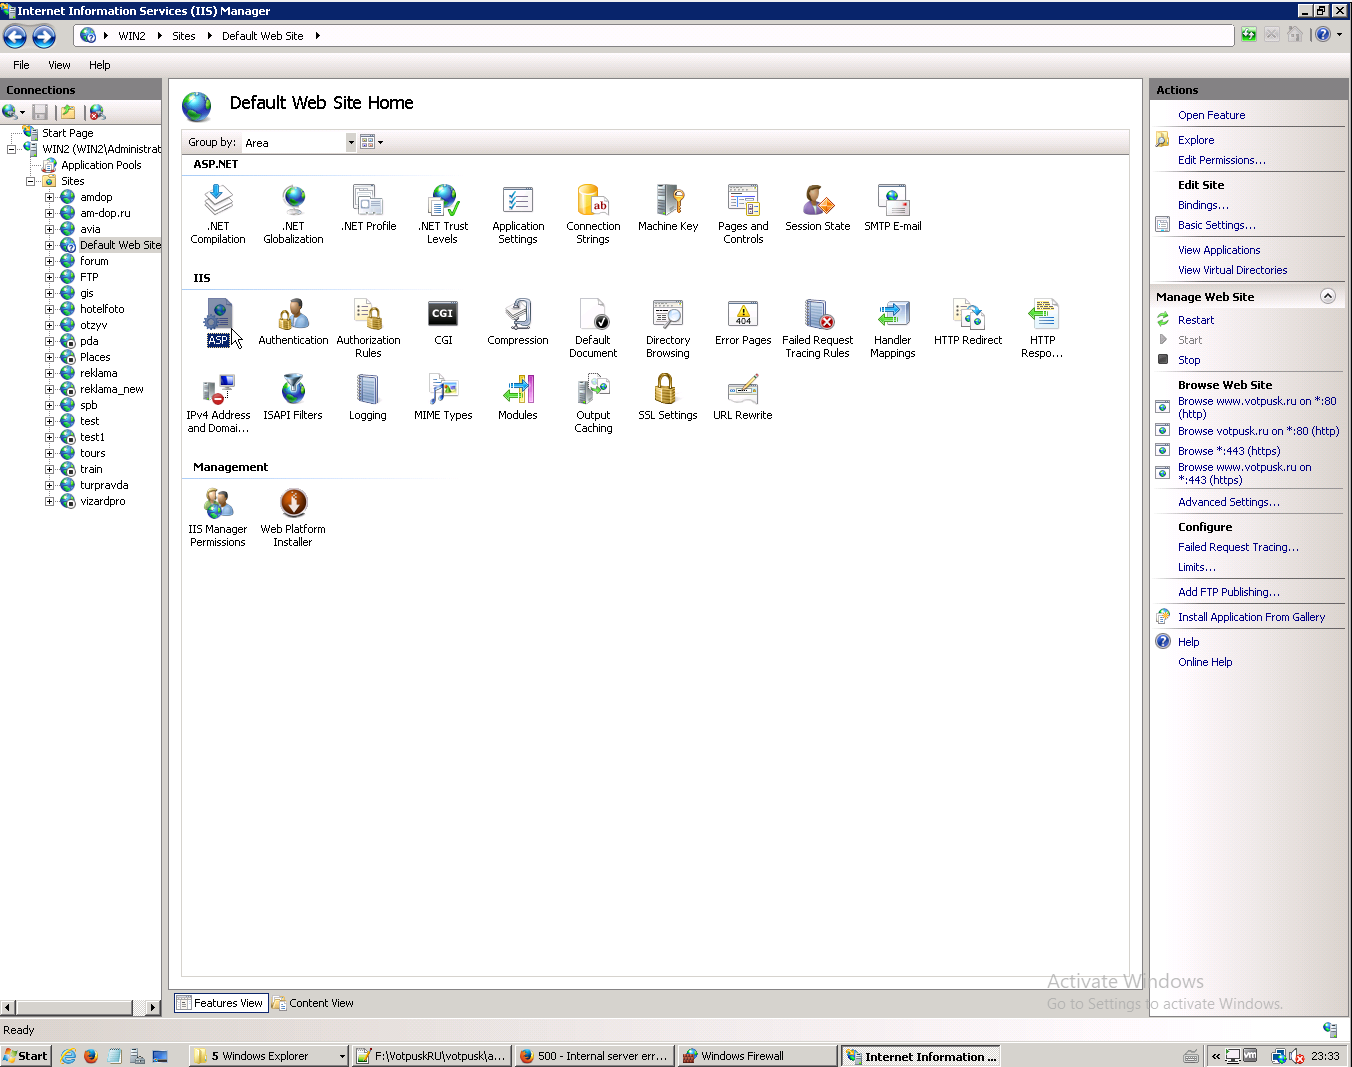This screenshot has width=1352, height=1067.
Task: Open SSL Settings icon
Action: click(668, 396)
